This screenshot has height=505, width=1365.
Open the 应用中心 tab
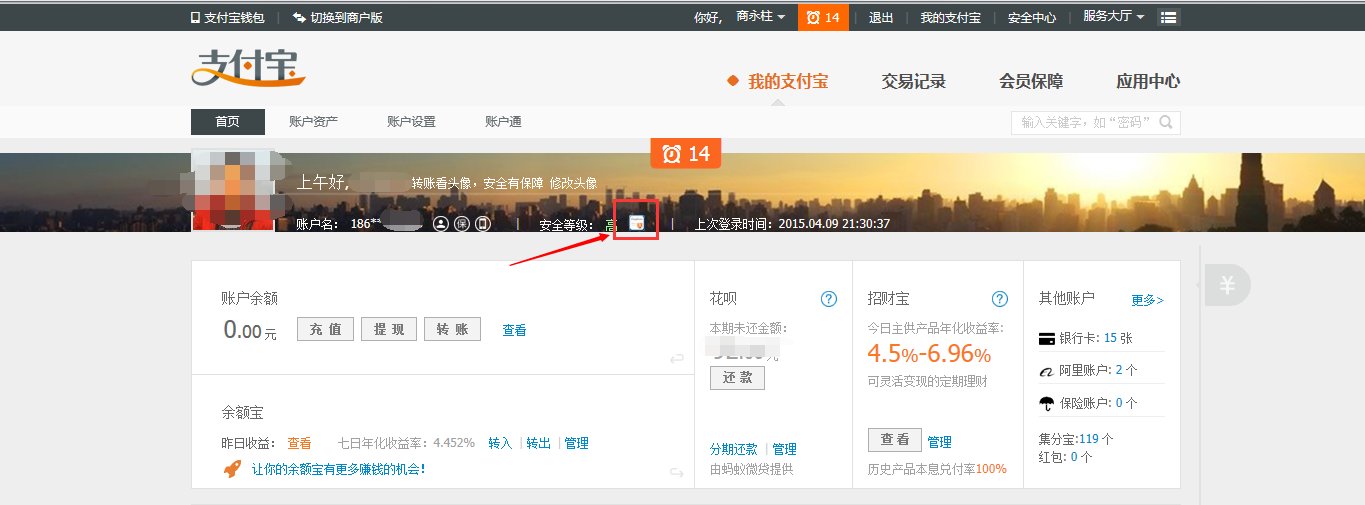[x=1148, y=82]
